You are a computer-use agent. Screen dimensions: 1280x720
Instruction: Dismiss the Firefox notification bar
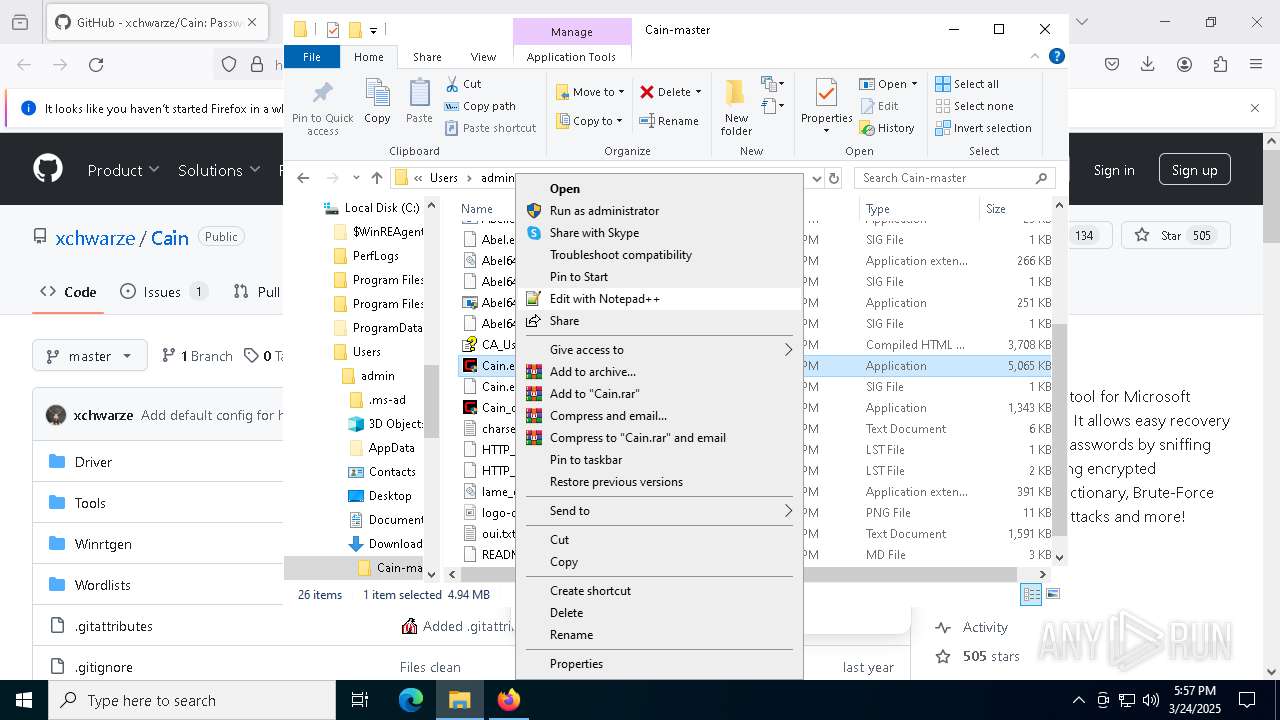click(x=1255, y=108)
